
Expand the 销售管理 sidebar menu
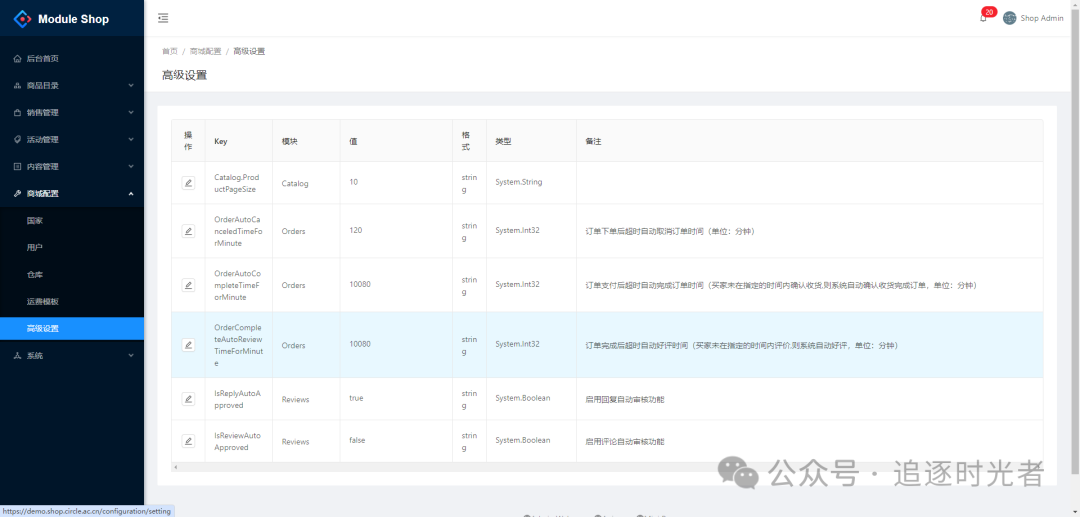coord(71,113)
